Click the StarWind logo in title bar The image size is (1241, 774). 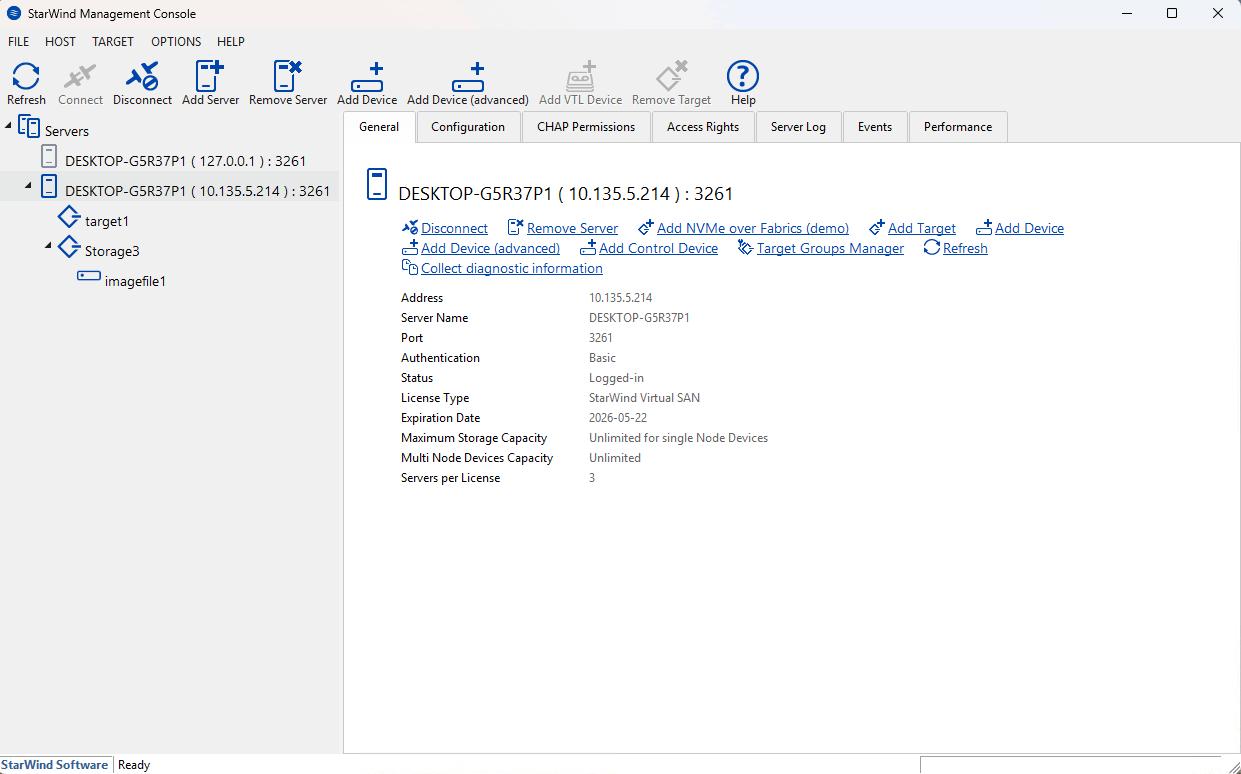pos(15,14)
